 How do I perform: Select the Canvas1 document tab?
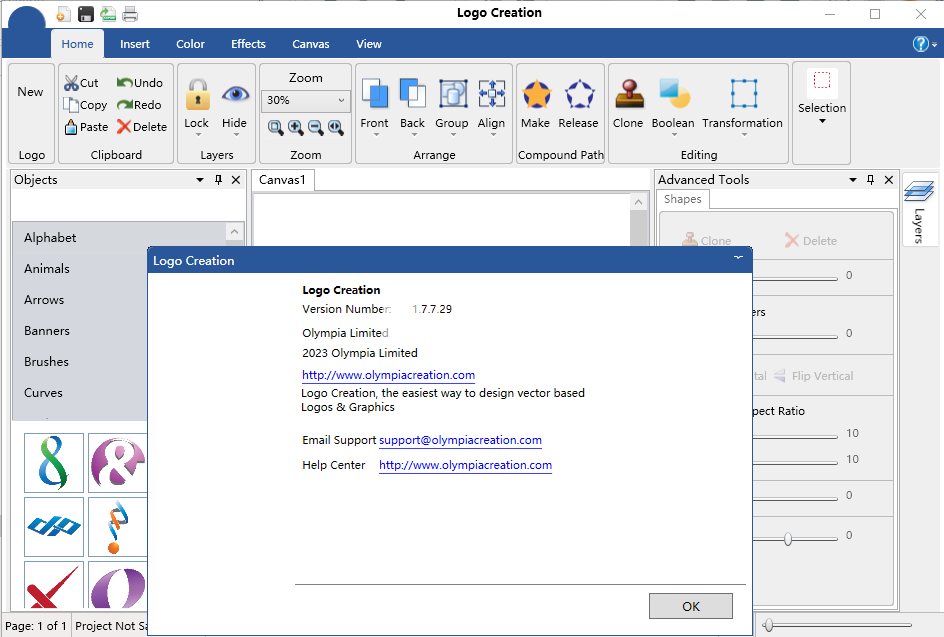(x=282, y=180)
